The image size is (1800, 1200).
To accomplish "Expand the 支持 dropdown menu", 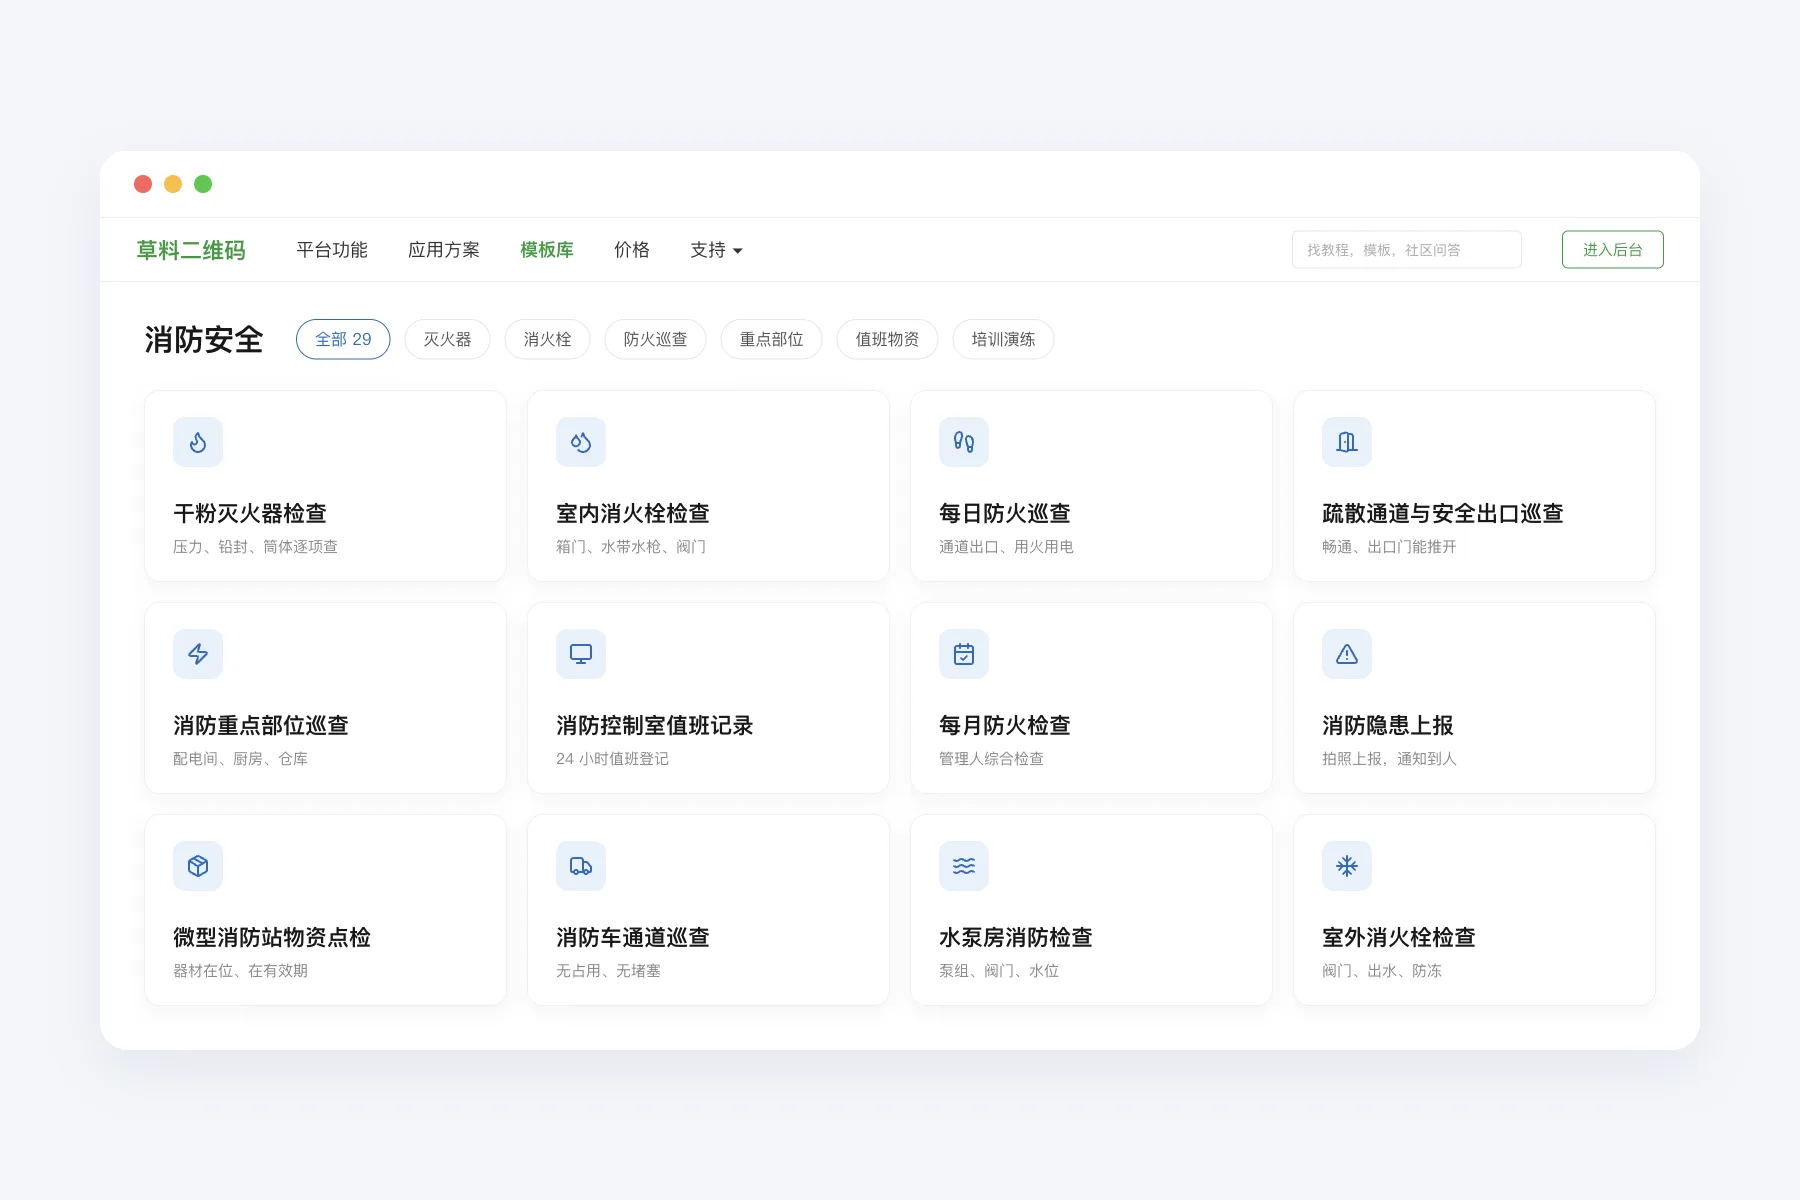I will 716,250.
